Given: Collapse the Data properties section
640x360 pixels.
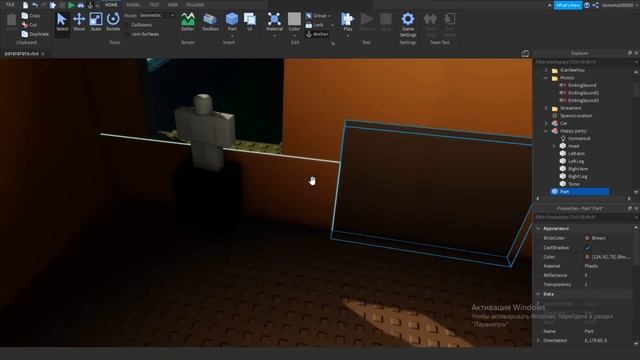Looking at the screenshot, I should coord(538,294).
